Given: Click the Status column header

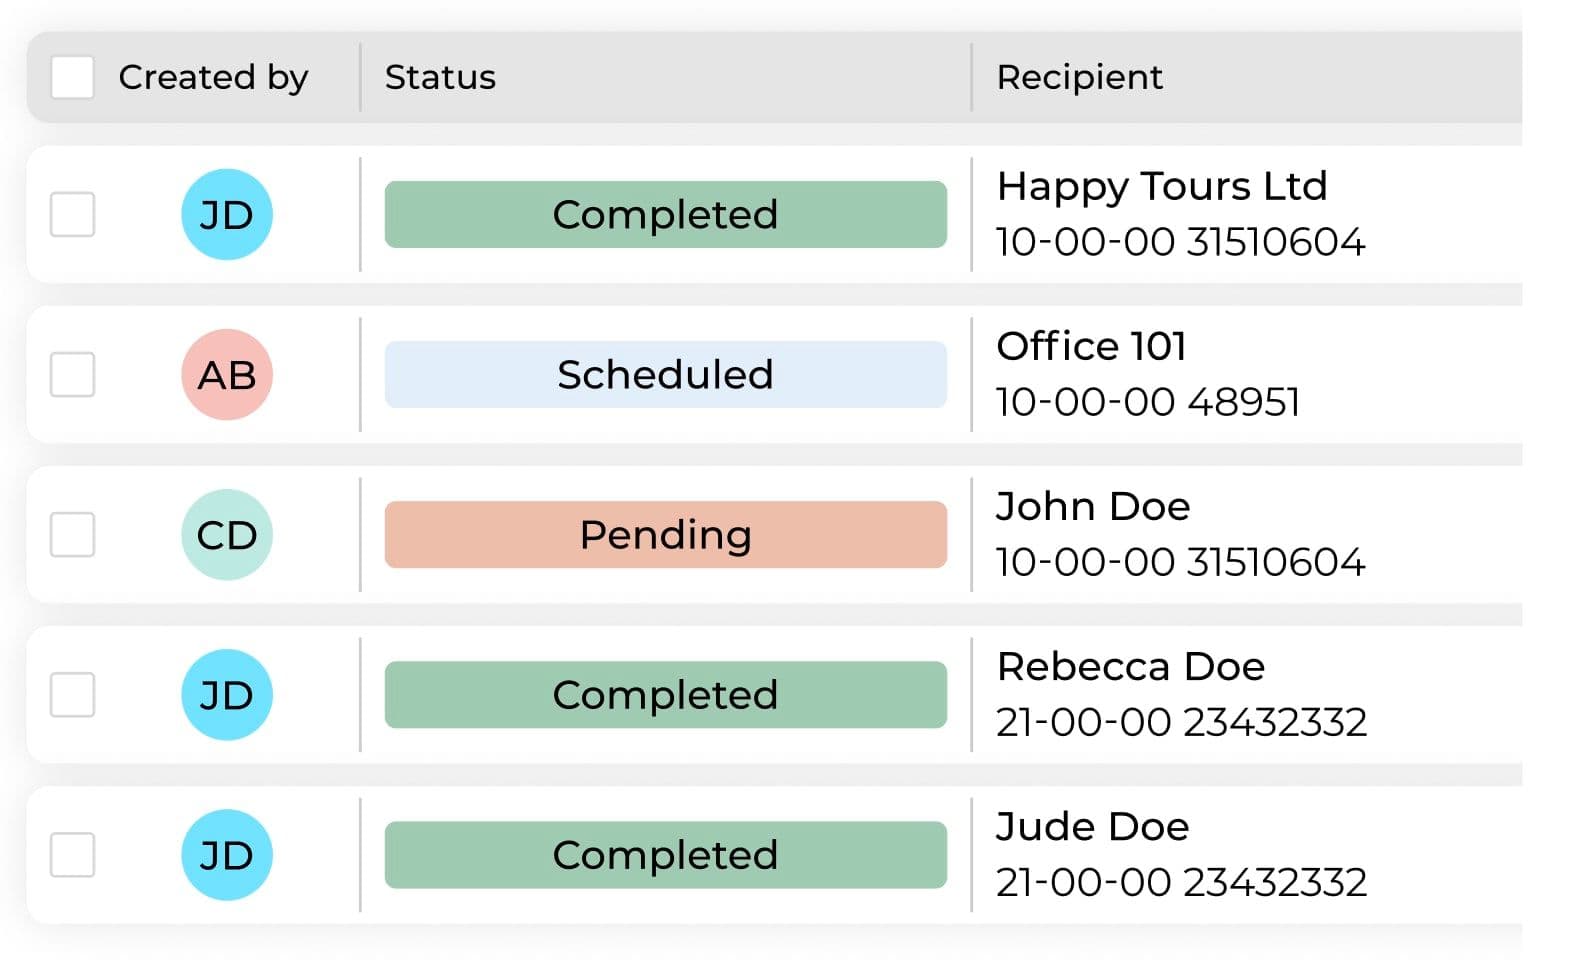Looking at the screenshot, I should [x=440, y=77].
